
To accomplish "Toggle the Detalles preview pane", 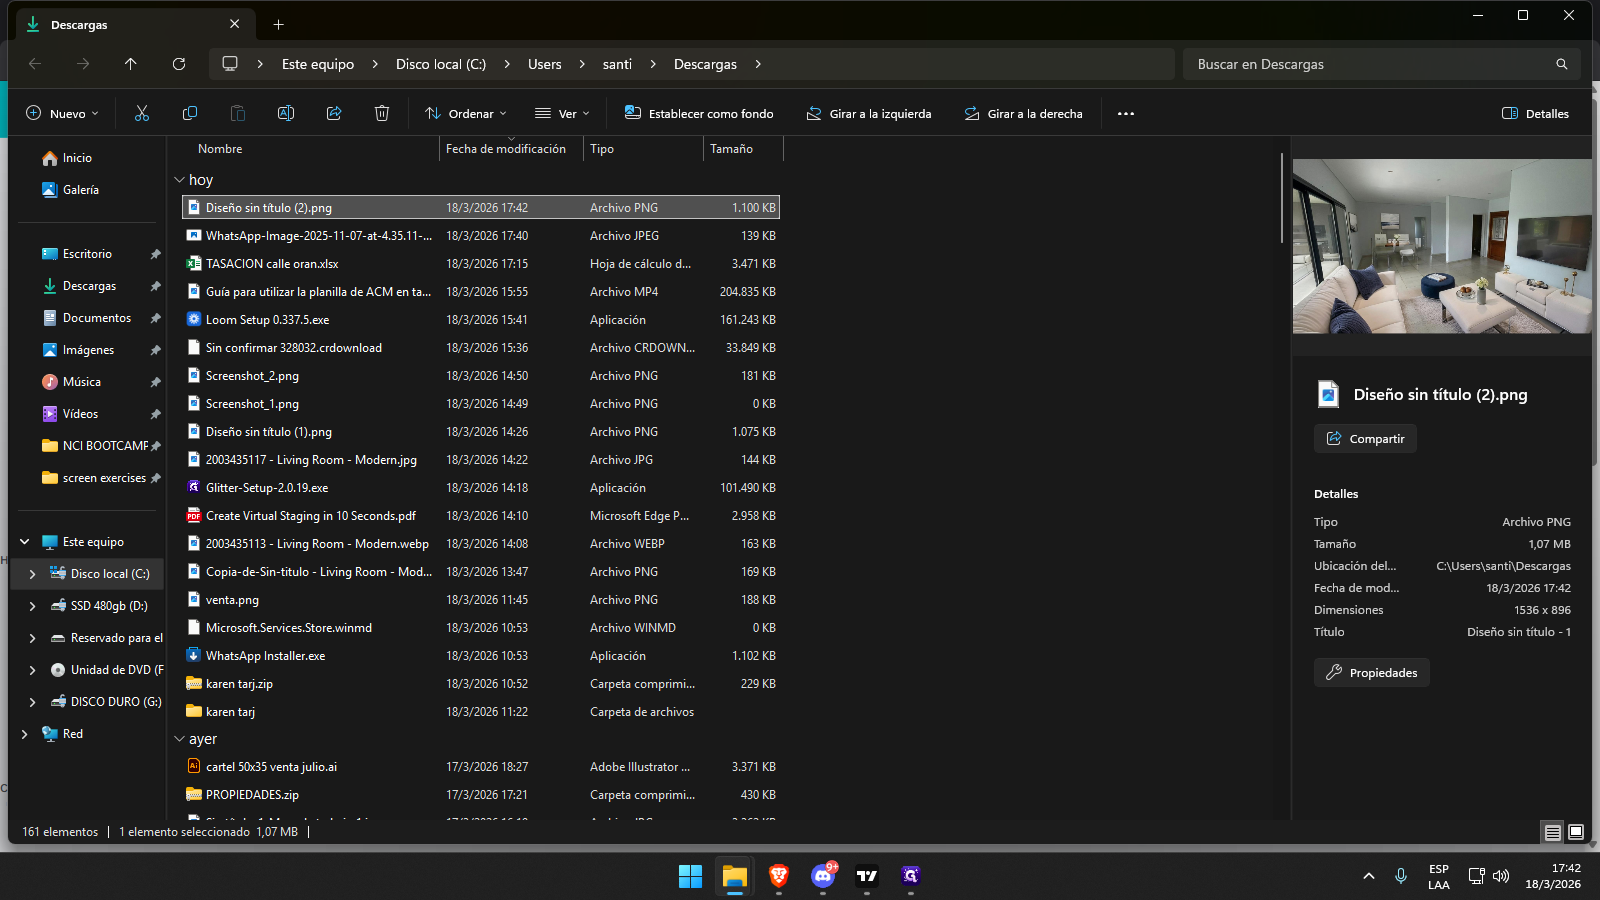I will click(1535, 114).
